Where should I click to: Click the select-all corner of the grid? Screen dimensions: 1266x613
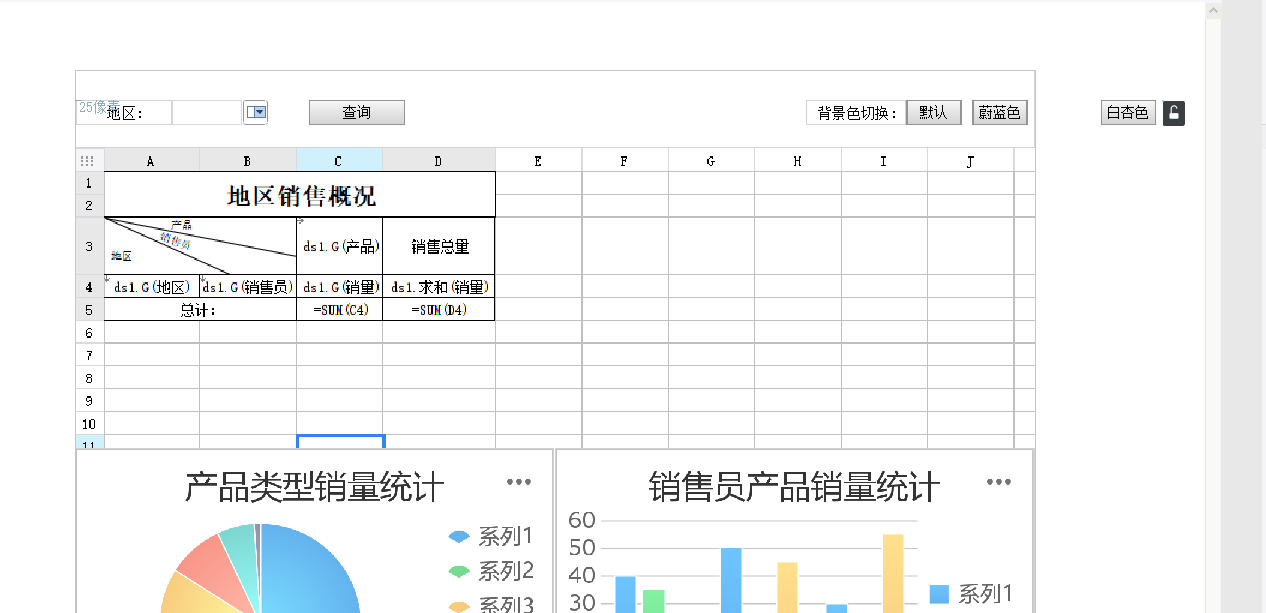tap(90, 160)
